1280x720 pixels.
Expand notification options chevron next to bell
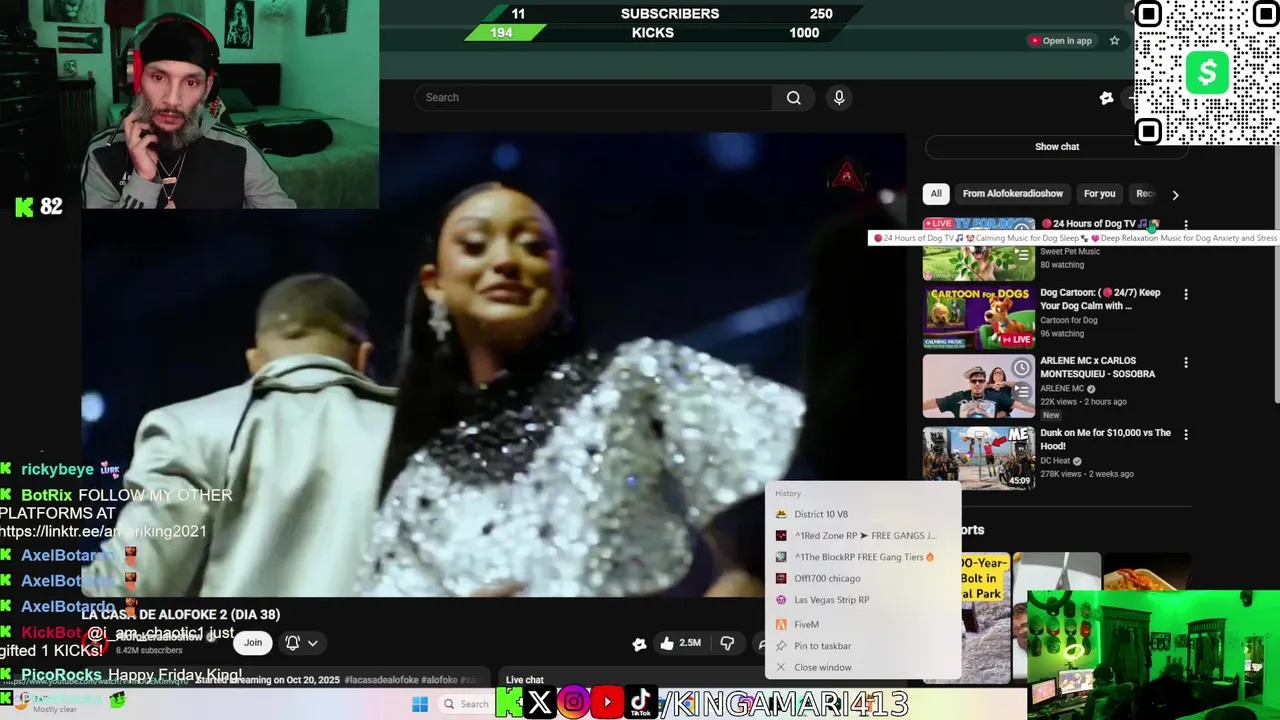[312, 643]
